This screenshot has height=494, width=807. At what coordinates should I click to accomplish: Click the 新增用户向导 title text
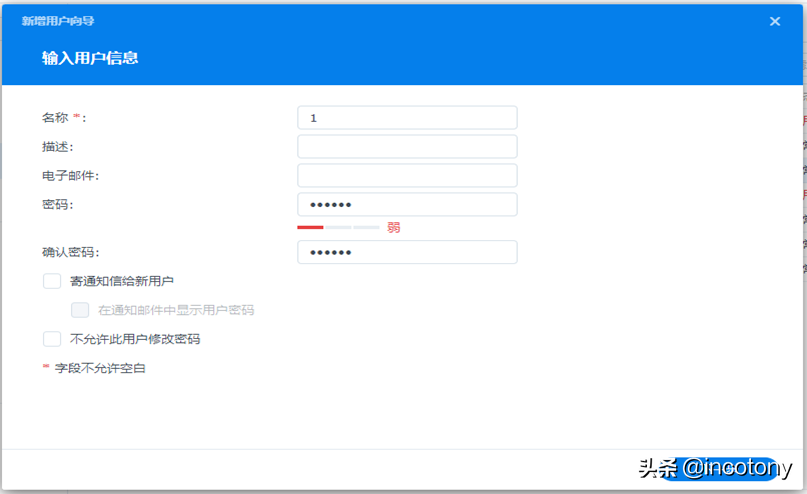58,21
